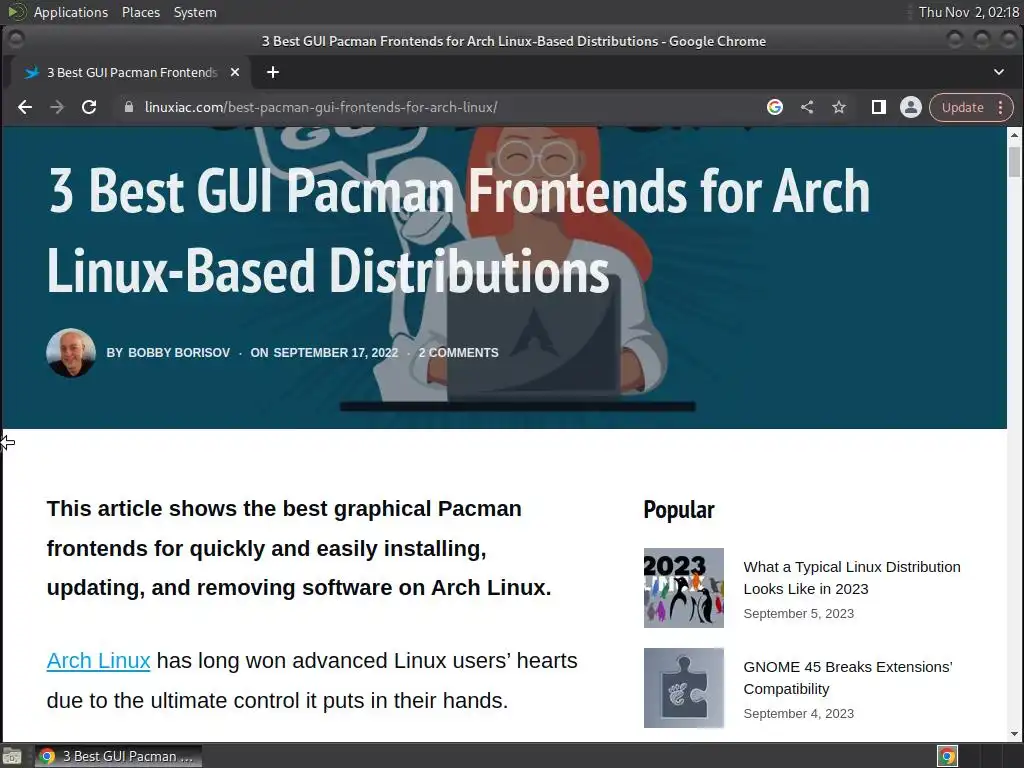Go back to the previous page
The height and width of the screenshot is (768, 1024).
click(x=25, y=107)
